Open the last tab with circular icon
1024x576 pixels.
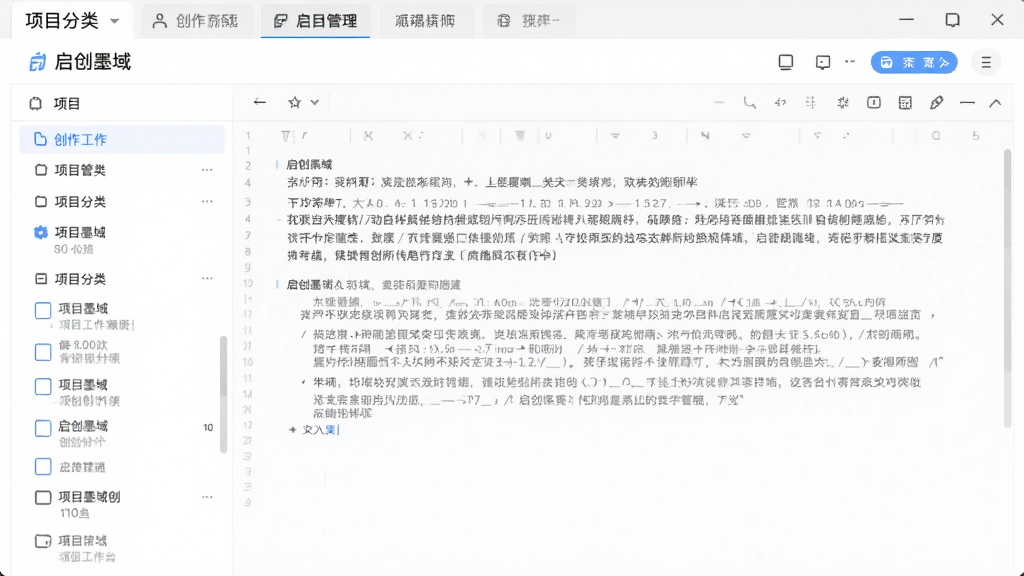tap(528, 21)
